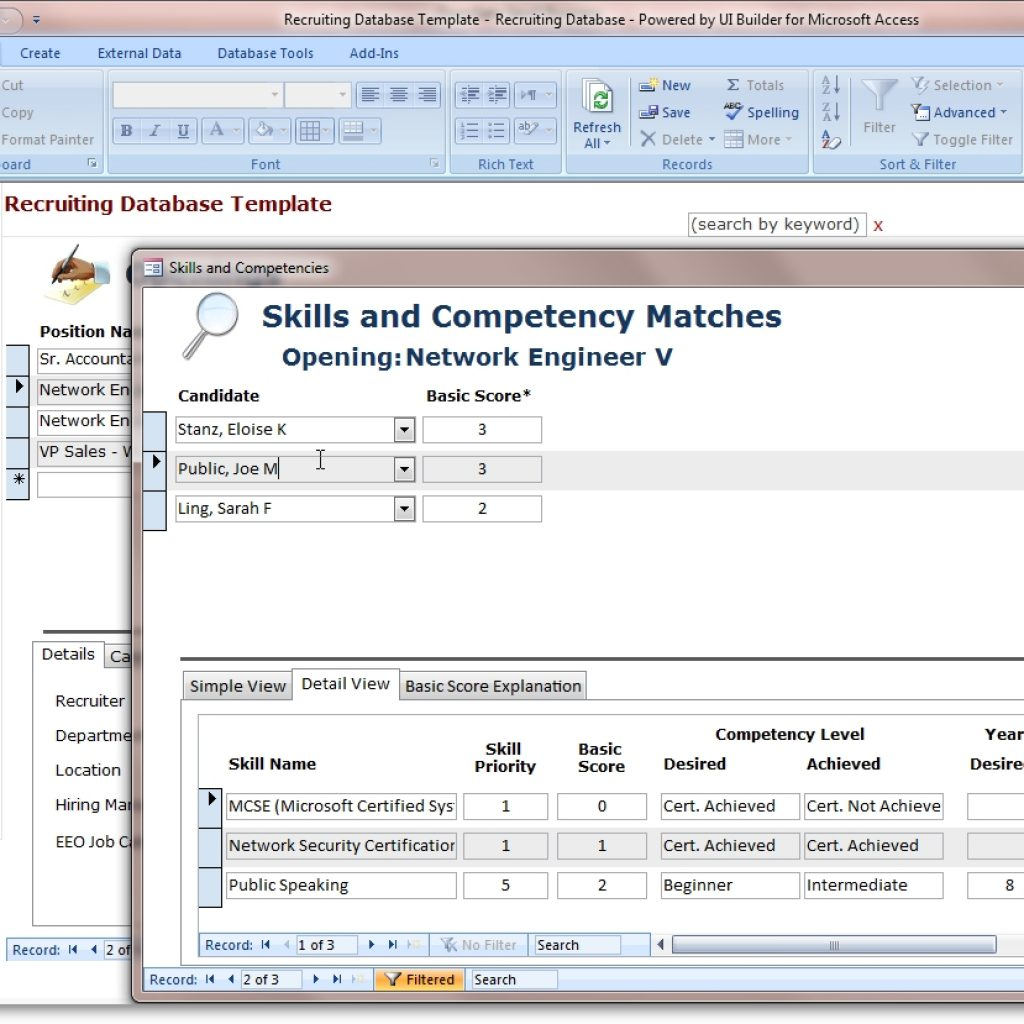Jump to last candidate record
The image size is (1024, 1024).
click(337, 980)
